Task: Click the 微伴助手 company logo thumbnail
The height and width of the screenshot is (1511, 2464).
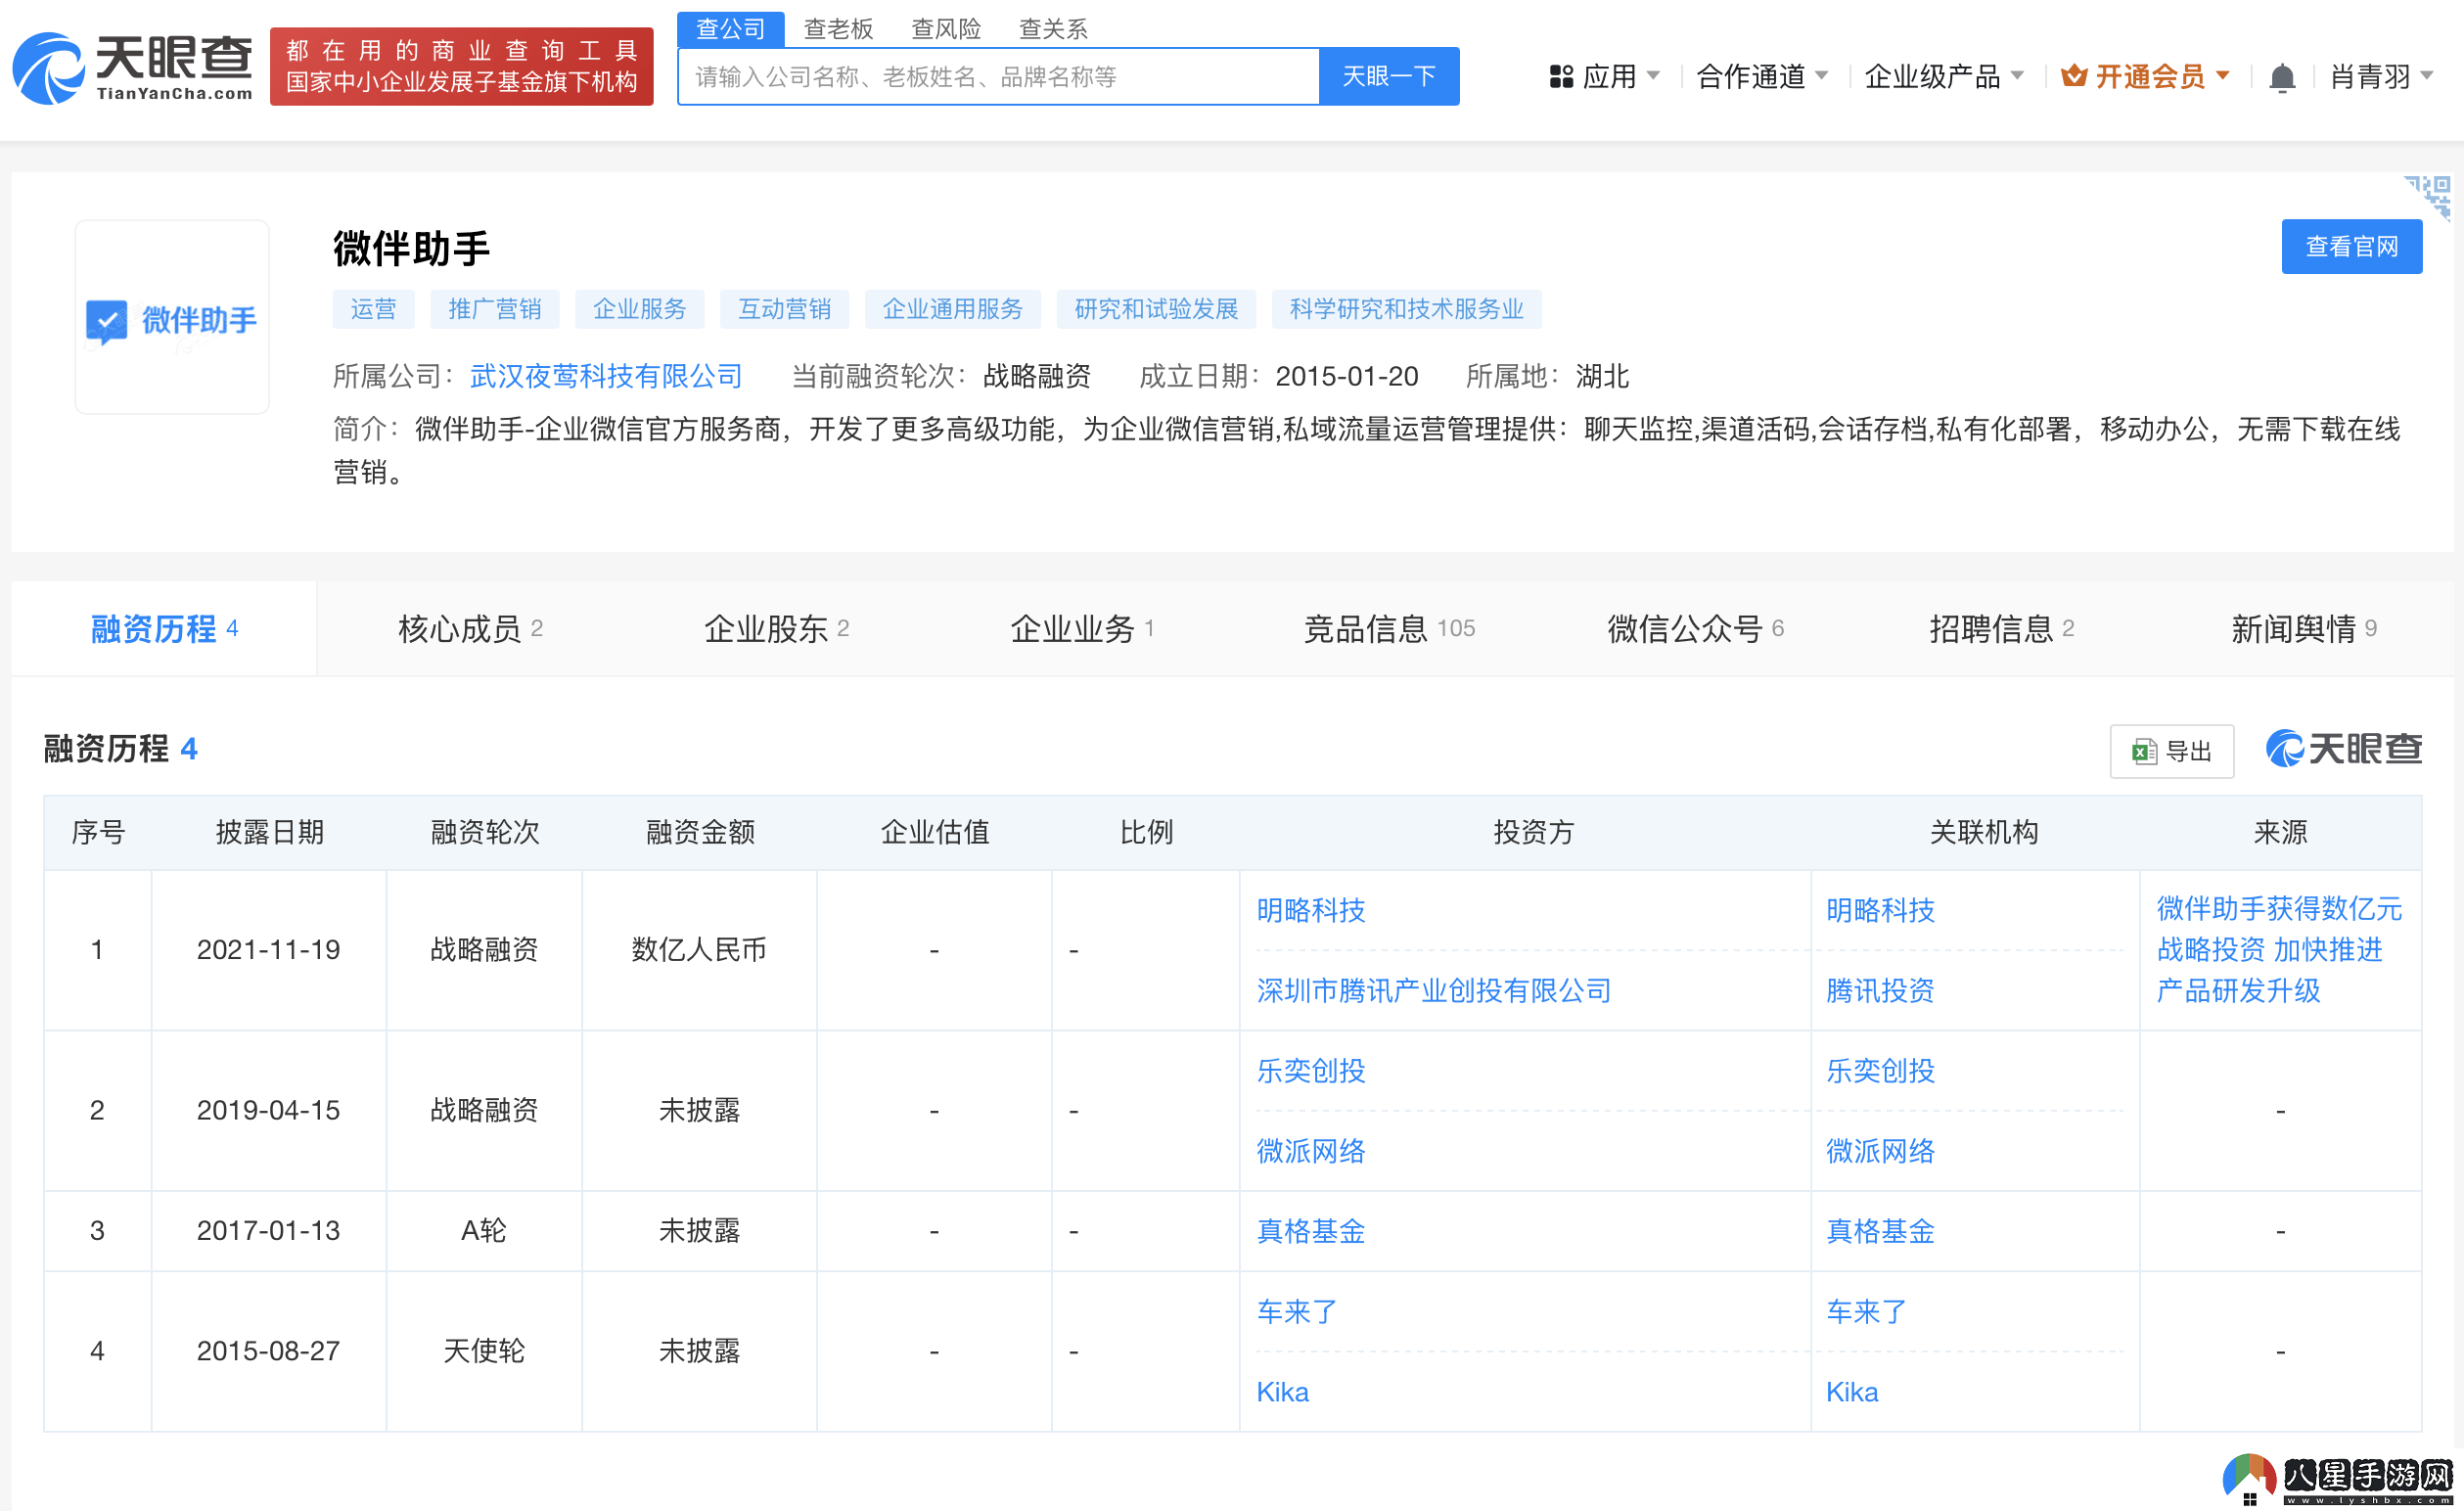Action: [172, 317]
